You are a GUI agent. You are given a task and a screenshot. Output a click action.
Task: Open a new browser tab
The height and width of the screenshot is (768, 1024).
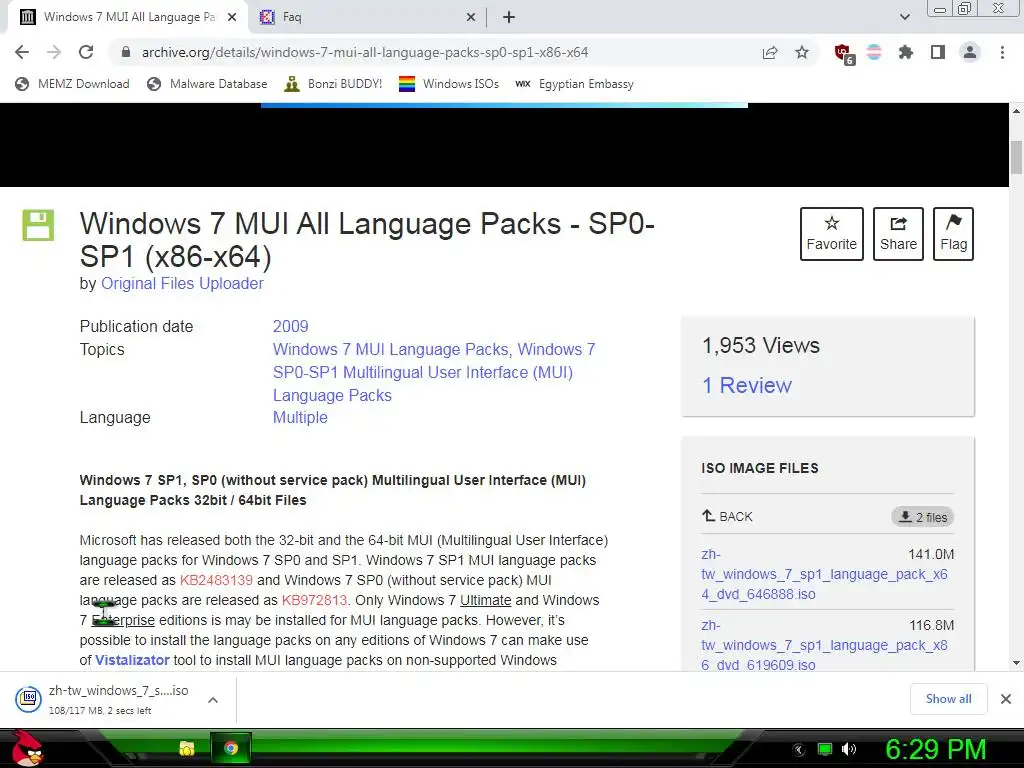(509, 18)
